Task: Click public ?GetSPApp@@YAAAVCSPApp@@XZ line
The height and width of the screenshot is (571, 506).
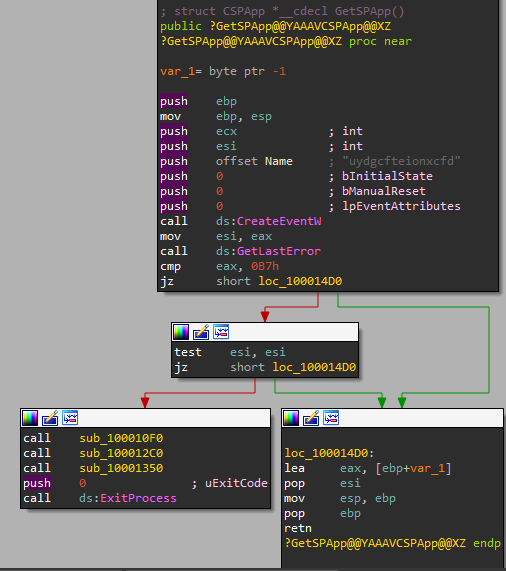Action: tap(275, 26)
